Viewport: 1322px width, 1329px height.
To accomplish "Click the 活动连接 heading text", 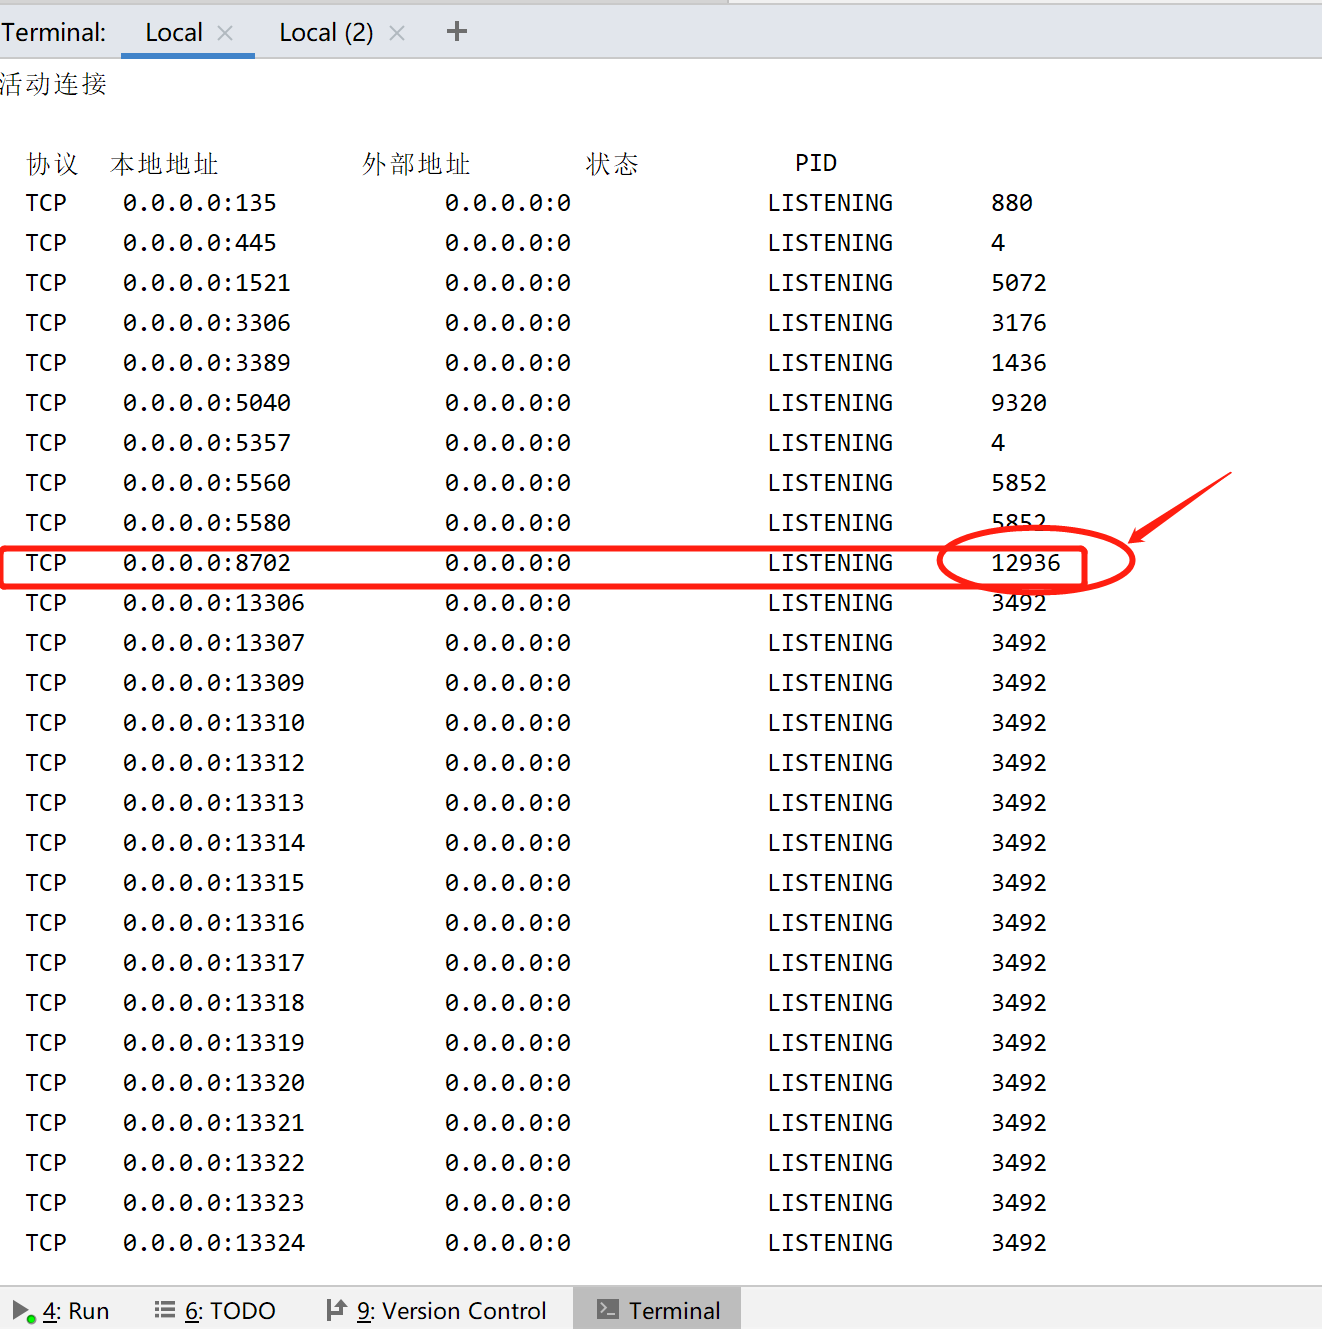I will click(54, 84).
